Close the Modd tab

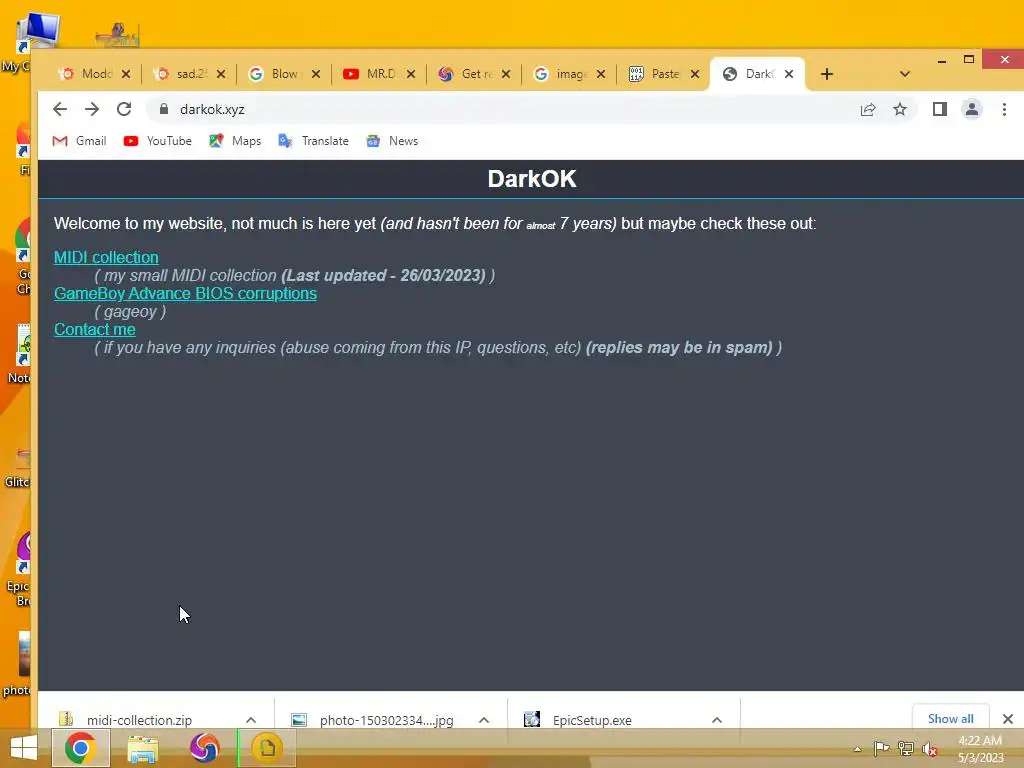[x=126, y=74]
